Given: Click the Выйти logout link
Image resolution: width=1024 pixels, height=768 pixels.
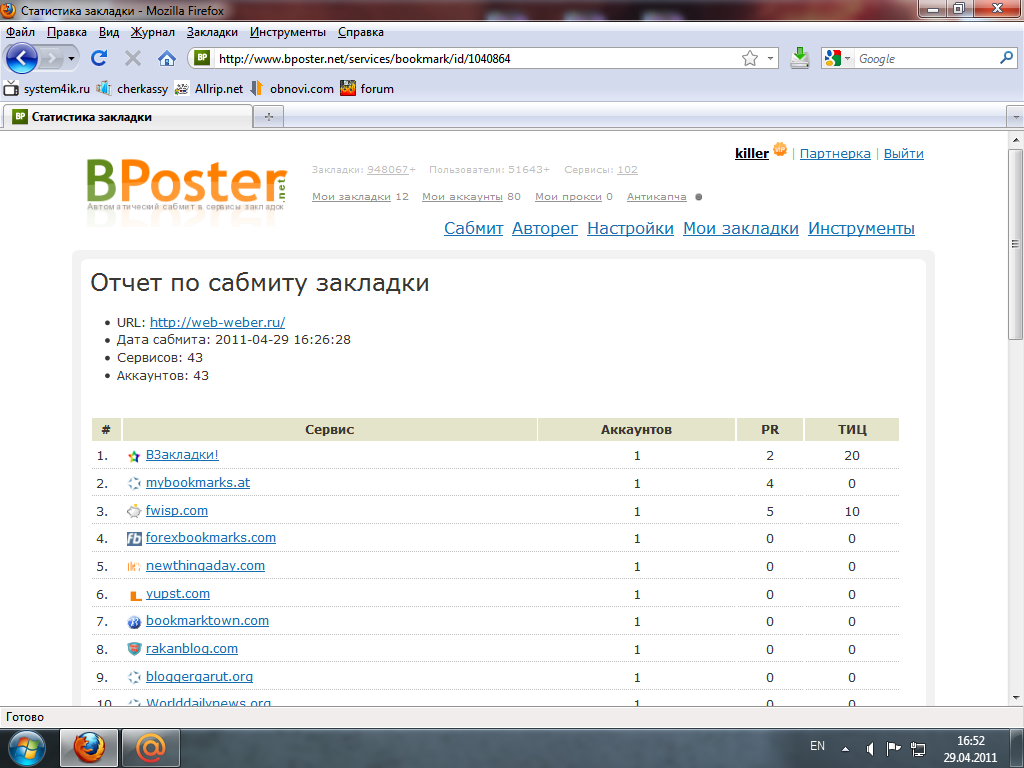Looking at the screenshot, I should (904, 153).
